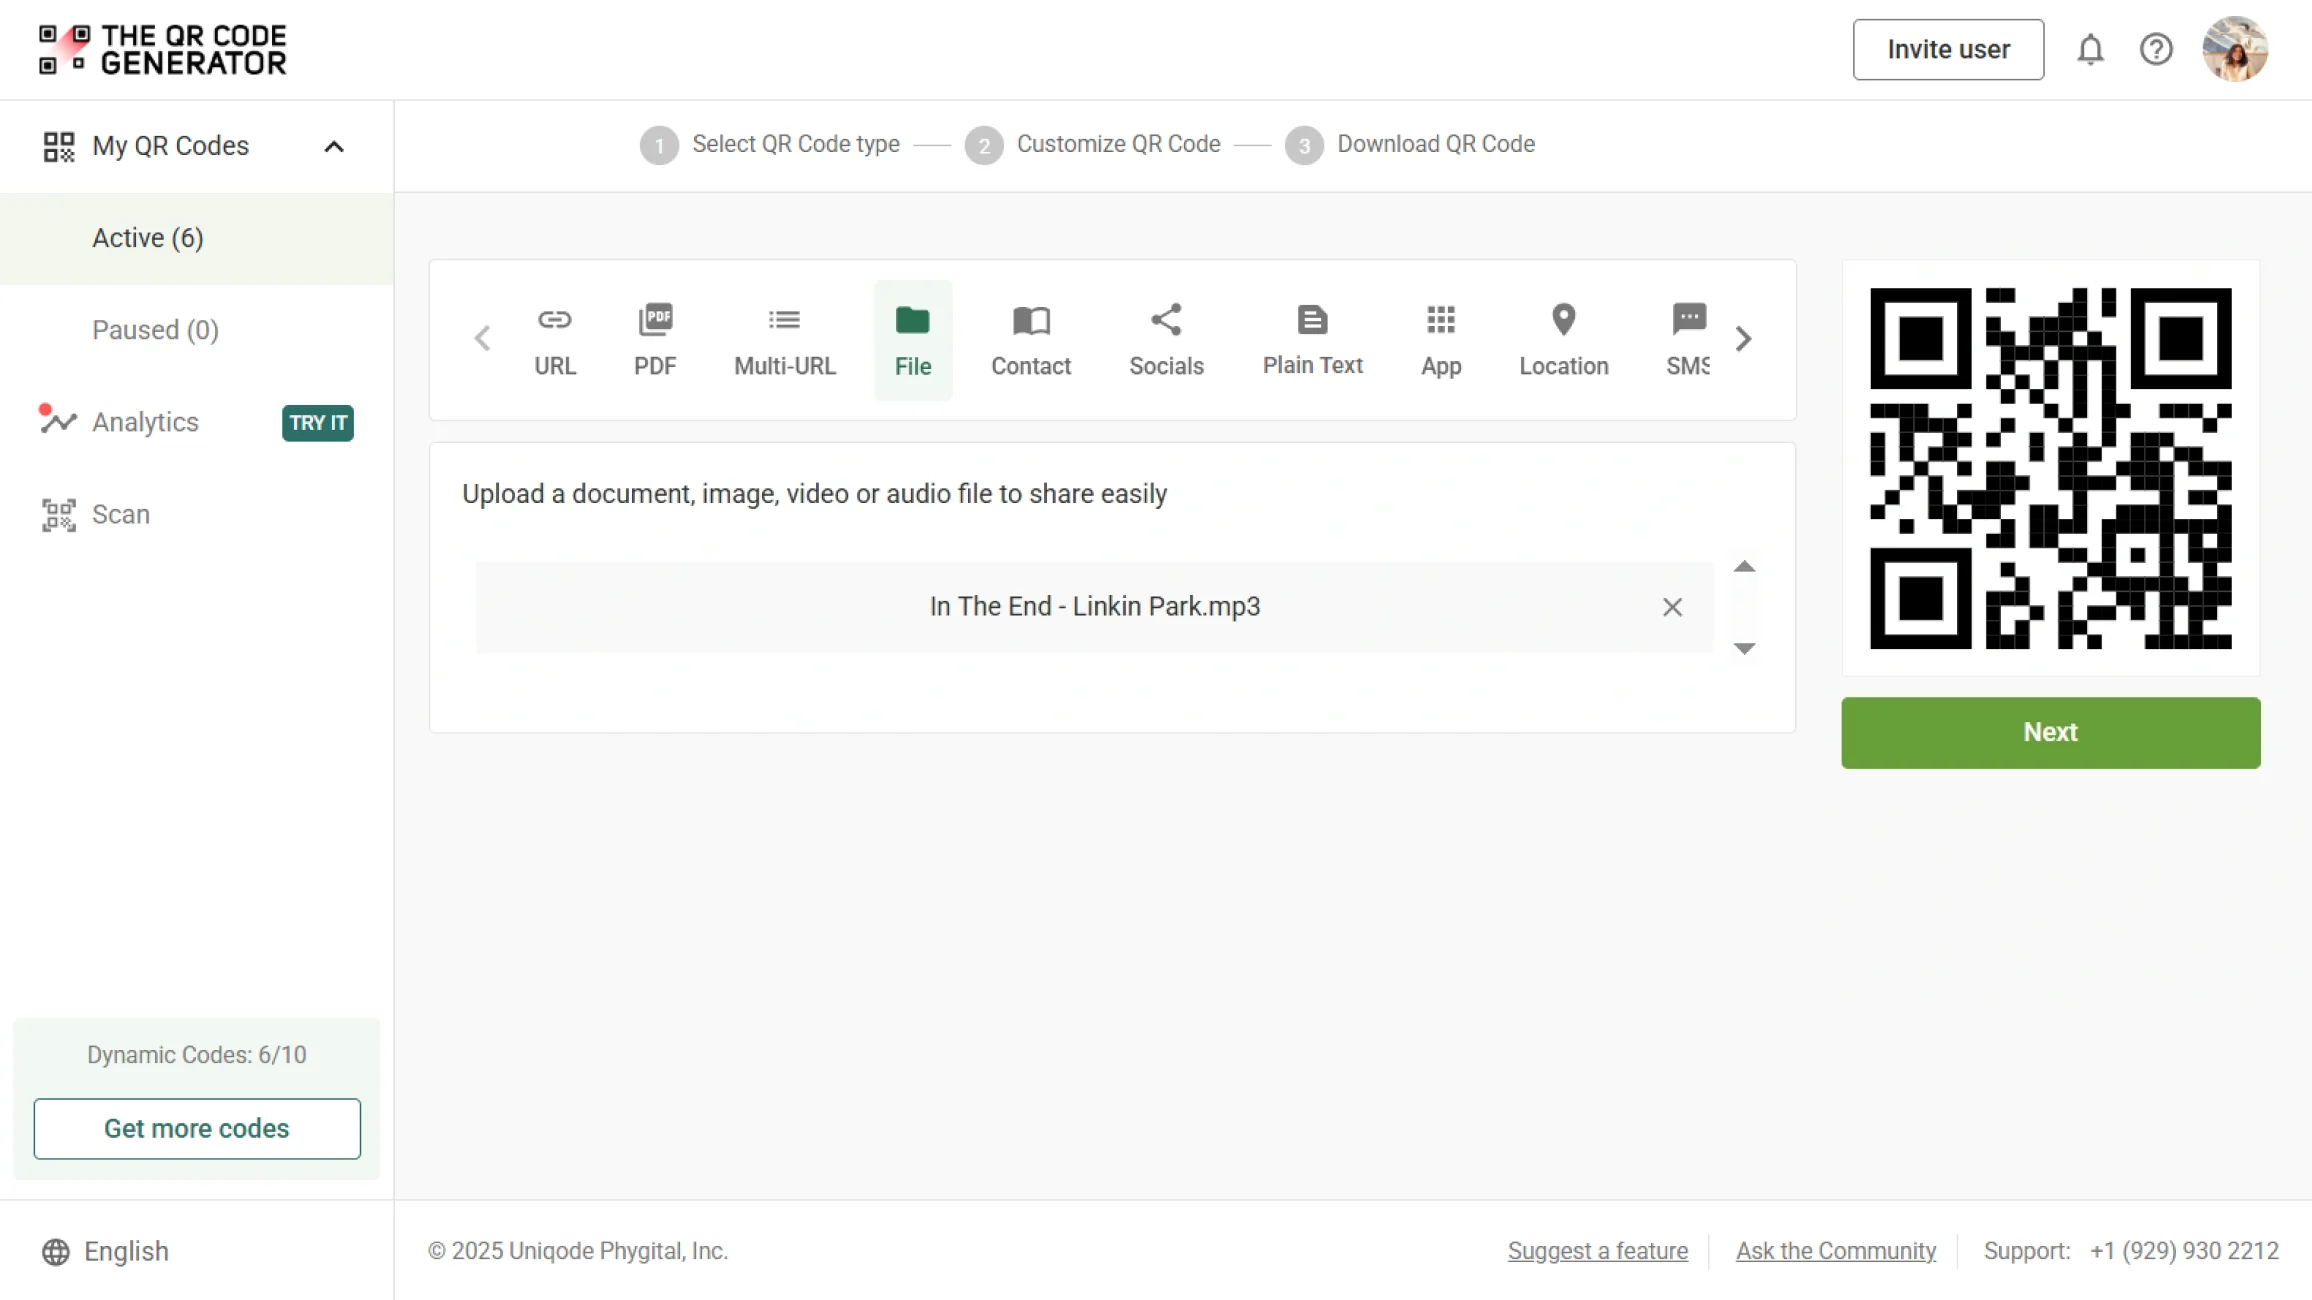This screenshot has width=2312, height=1300.
Task: Open the Paused (0) codes list
Action: (x=155, y=330)
